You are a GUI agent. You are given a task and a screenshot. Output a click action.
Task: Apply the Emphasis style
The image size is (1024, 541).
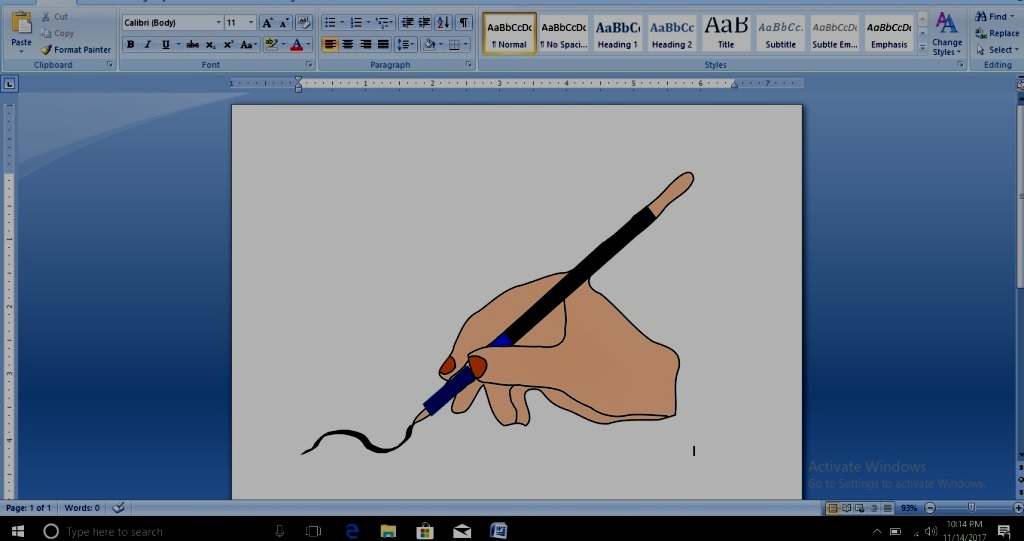889,33
